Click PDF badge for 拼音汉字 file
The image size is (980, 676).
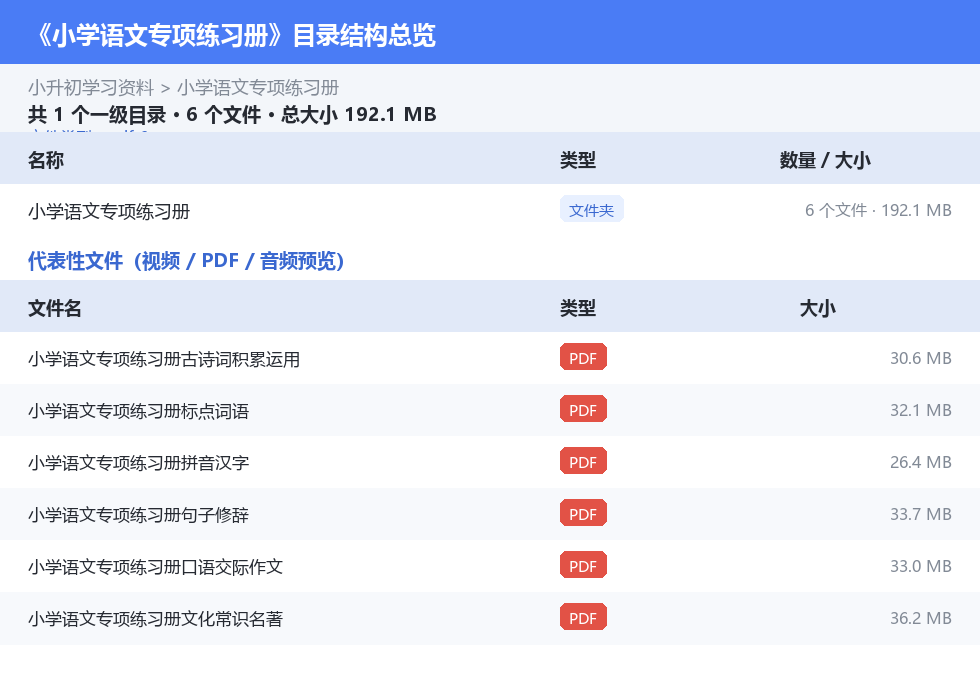pos(583,461)
